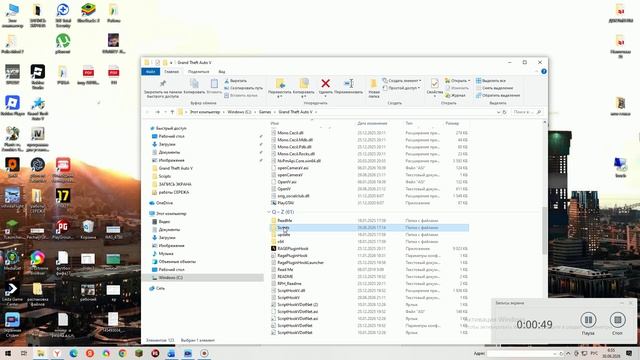
Task: Click the New folder (Новая папка) icon
Action: (x=373, y=84)
